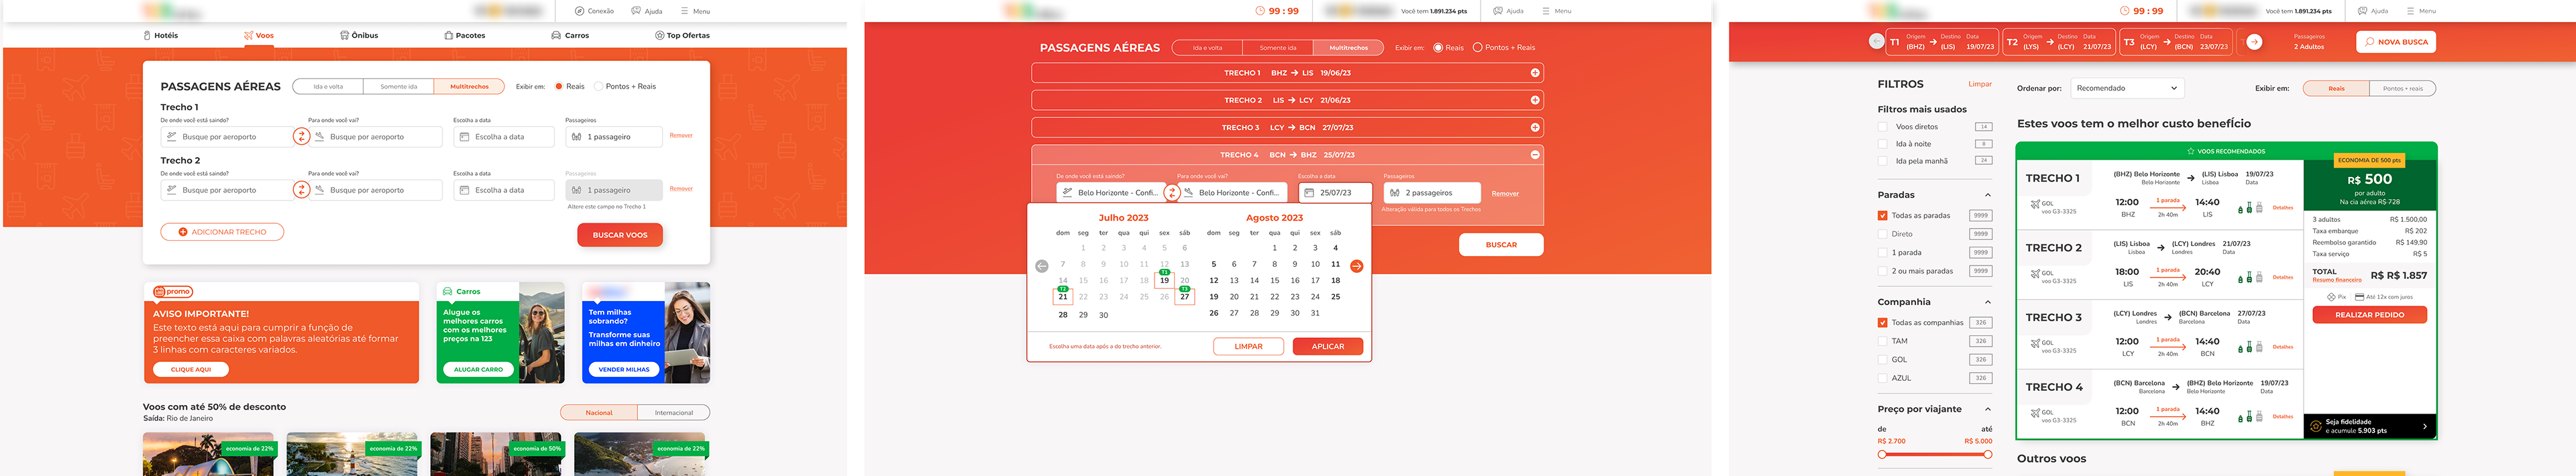Click the minimum price slider handle
This screenshot has width=2576, height=476.
point(1882,455)
